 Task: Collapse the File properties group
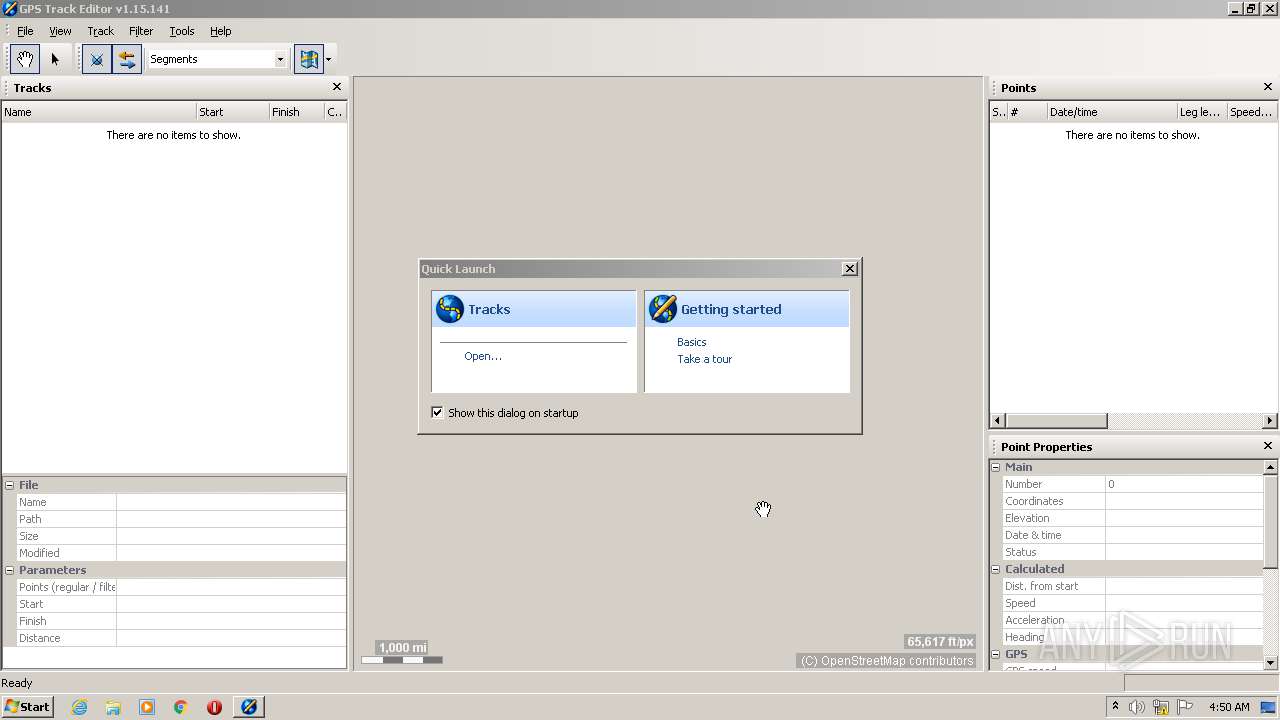10,485
